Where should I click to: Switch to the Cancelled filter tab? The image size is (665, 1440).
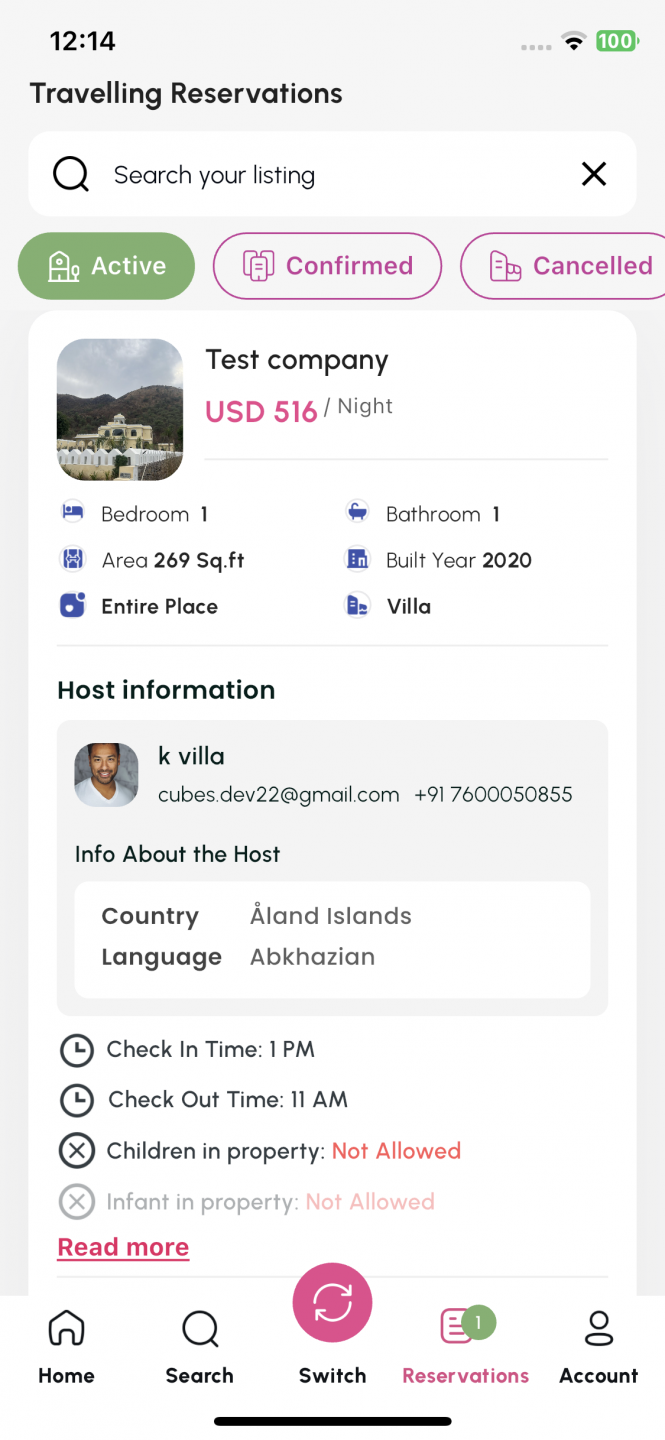click(x=562, y=266)
